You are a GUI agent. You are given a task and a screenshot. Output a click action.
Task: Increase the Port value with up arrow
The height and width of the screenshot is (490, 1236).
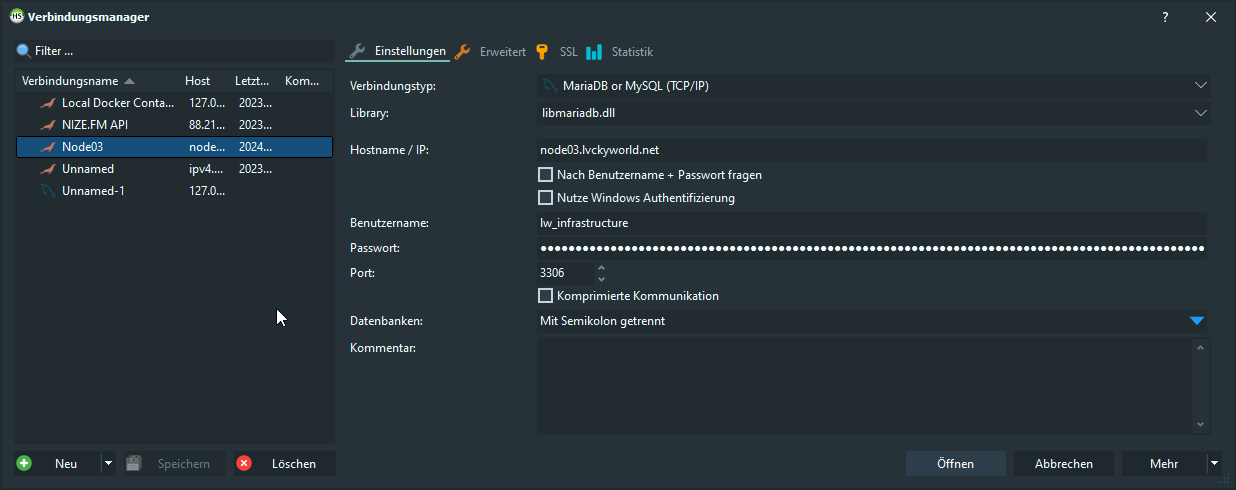point(601,267)
